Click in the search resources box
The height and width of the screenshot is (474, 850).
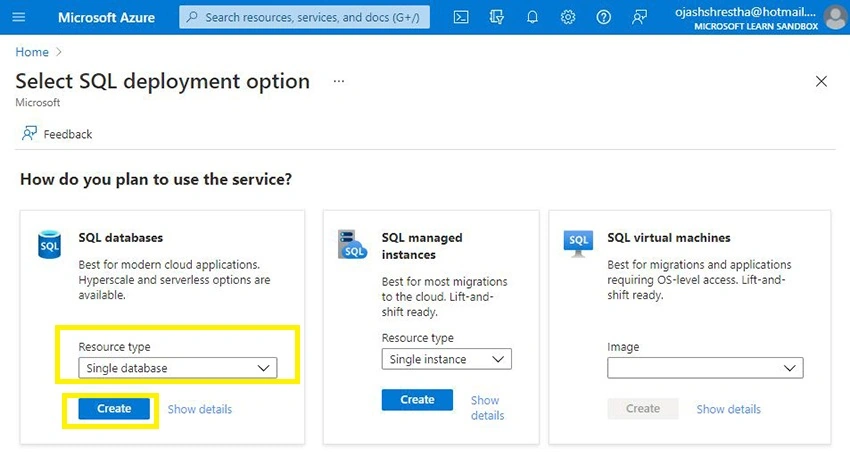pyautogui.click(x=305, y=17)
